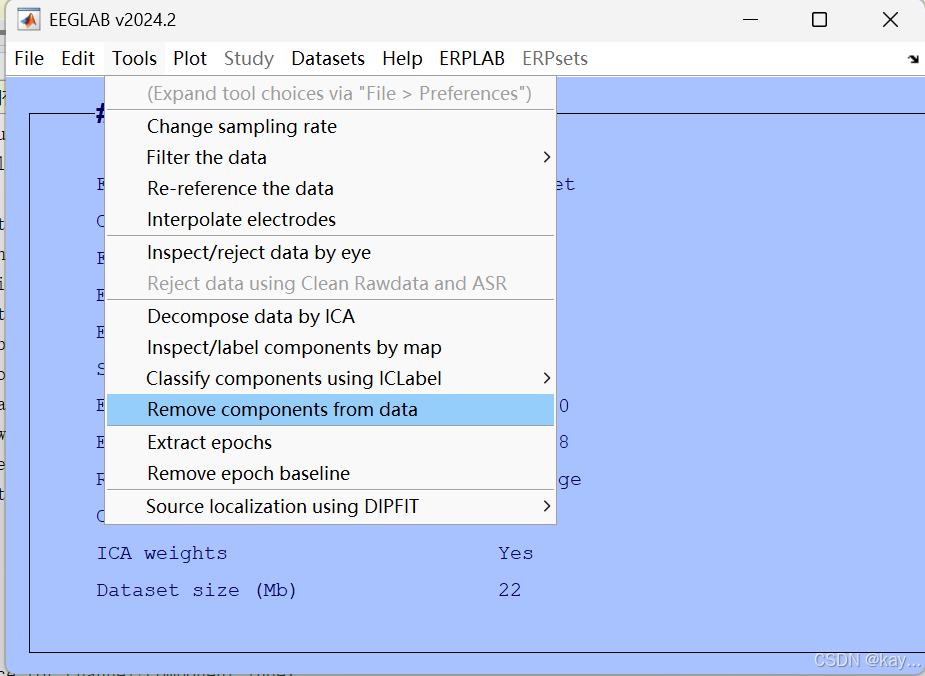Open the "Source localization using DIPFIT" submenu
Image resolution: width=925 pixels, height=676 pixels.
(260, 507)
